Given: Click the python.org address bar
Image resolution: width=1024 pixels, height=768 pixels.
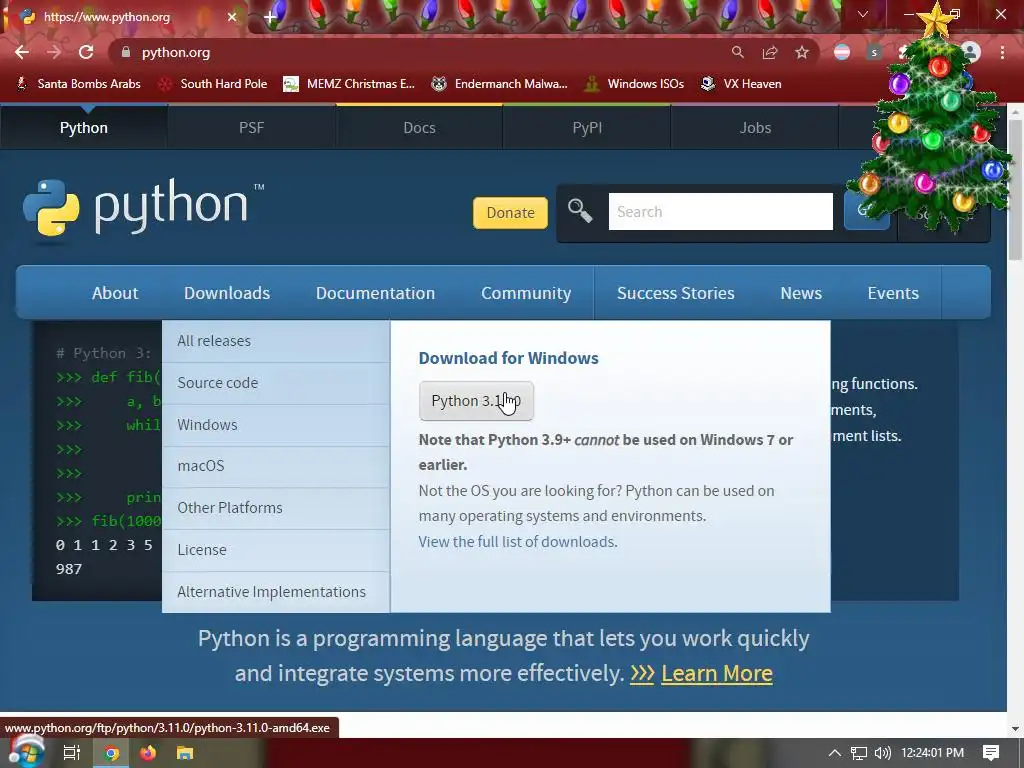Looking at the screenshot, I should [x=418, y=52].
